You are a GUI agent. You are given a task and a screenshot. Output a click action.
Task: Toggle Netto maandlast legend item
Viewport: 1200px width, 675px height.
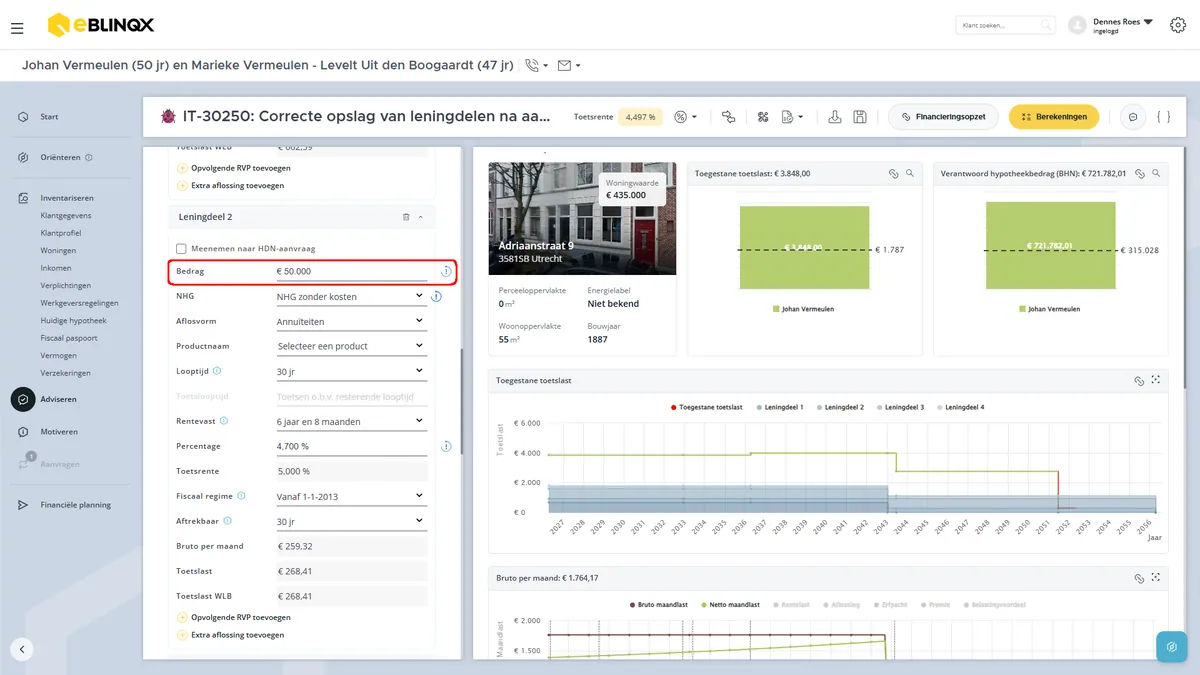[x=730, y=605]
